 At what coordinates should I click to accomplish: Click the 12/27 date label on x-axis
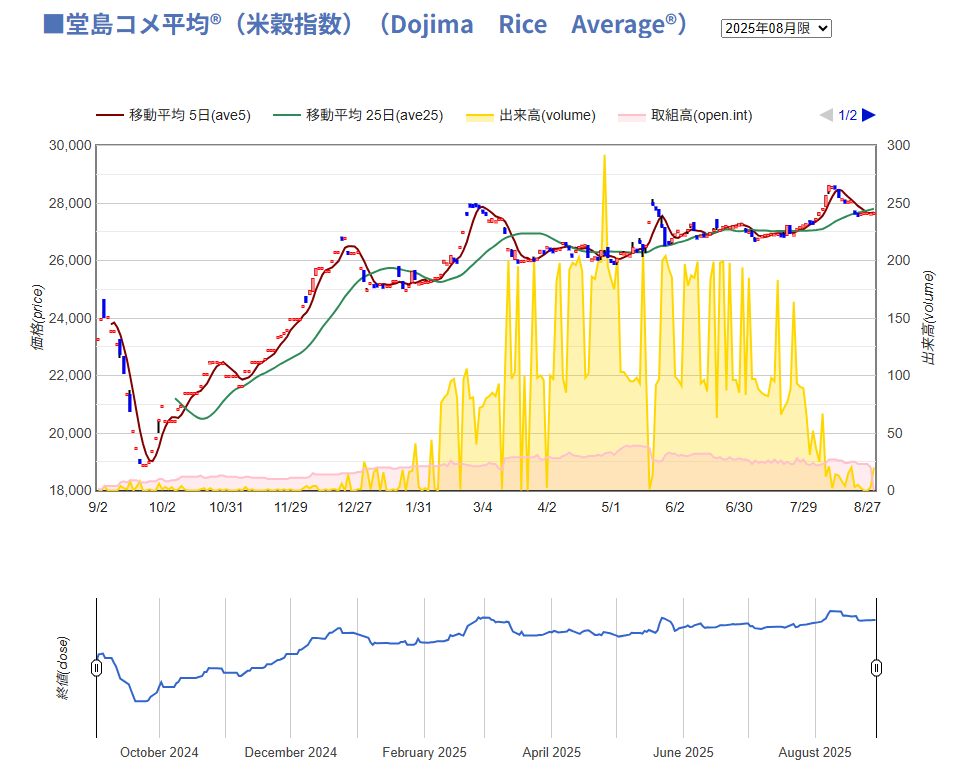354,507
